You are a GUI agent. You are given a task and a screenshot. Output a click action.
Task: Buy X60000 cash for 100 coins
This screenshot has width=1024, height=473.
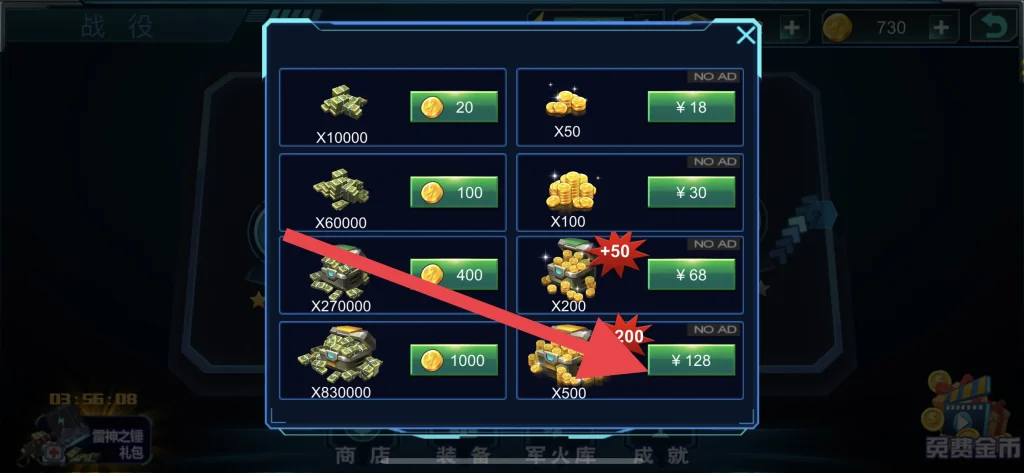(454, 192)
